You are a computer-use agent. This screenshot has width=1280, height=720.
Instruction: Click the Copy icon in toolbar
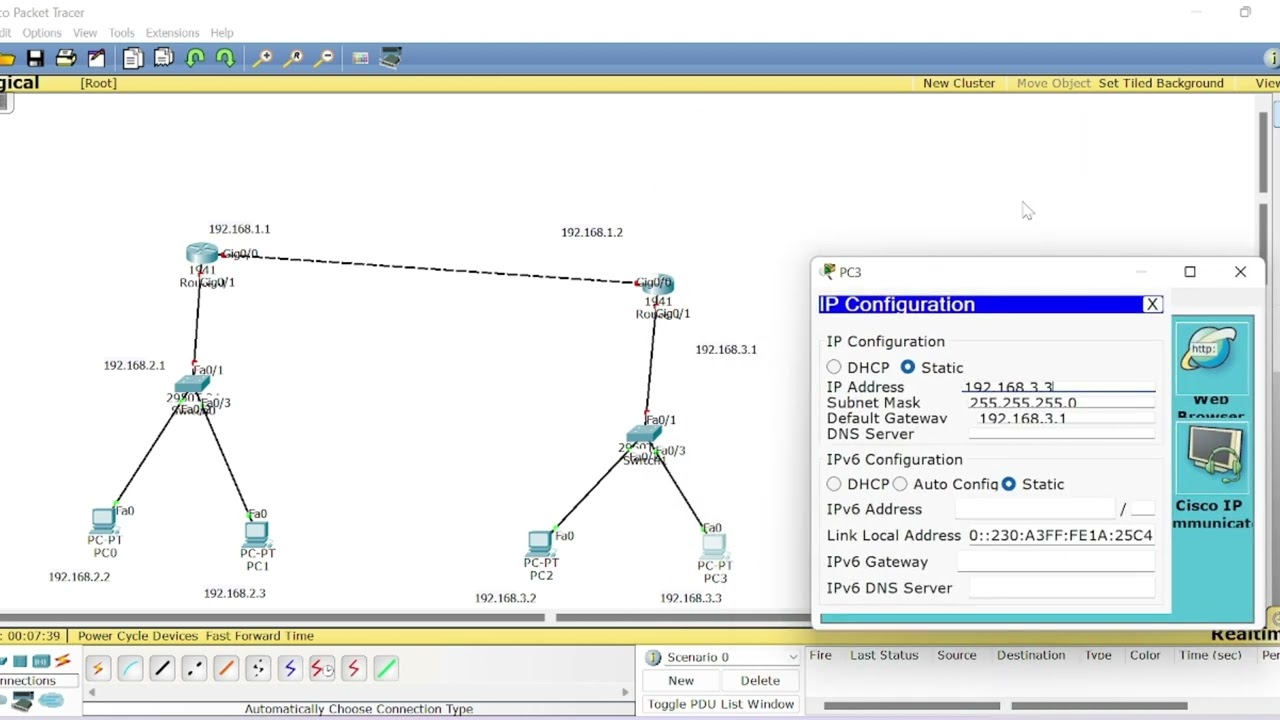133,59
